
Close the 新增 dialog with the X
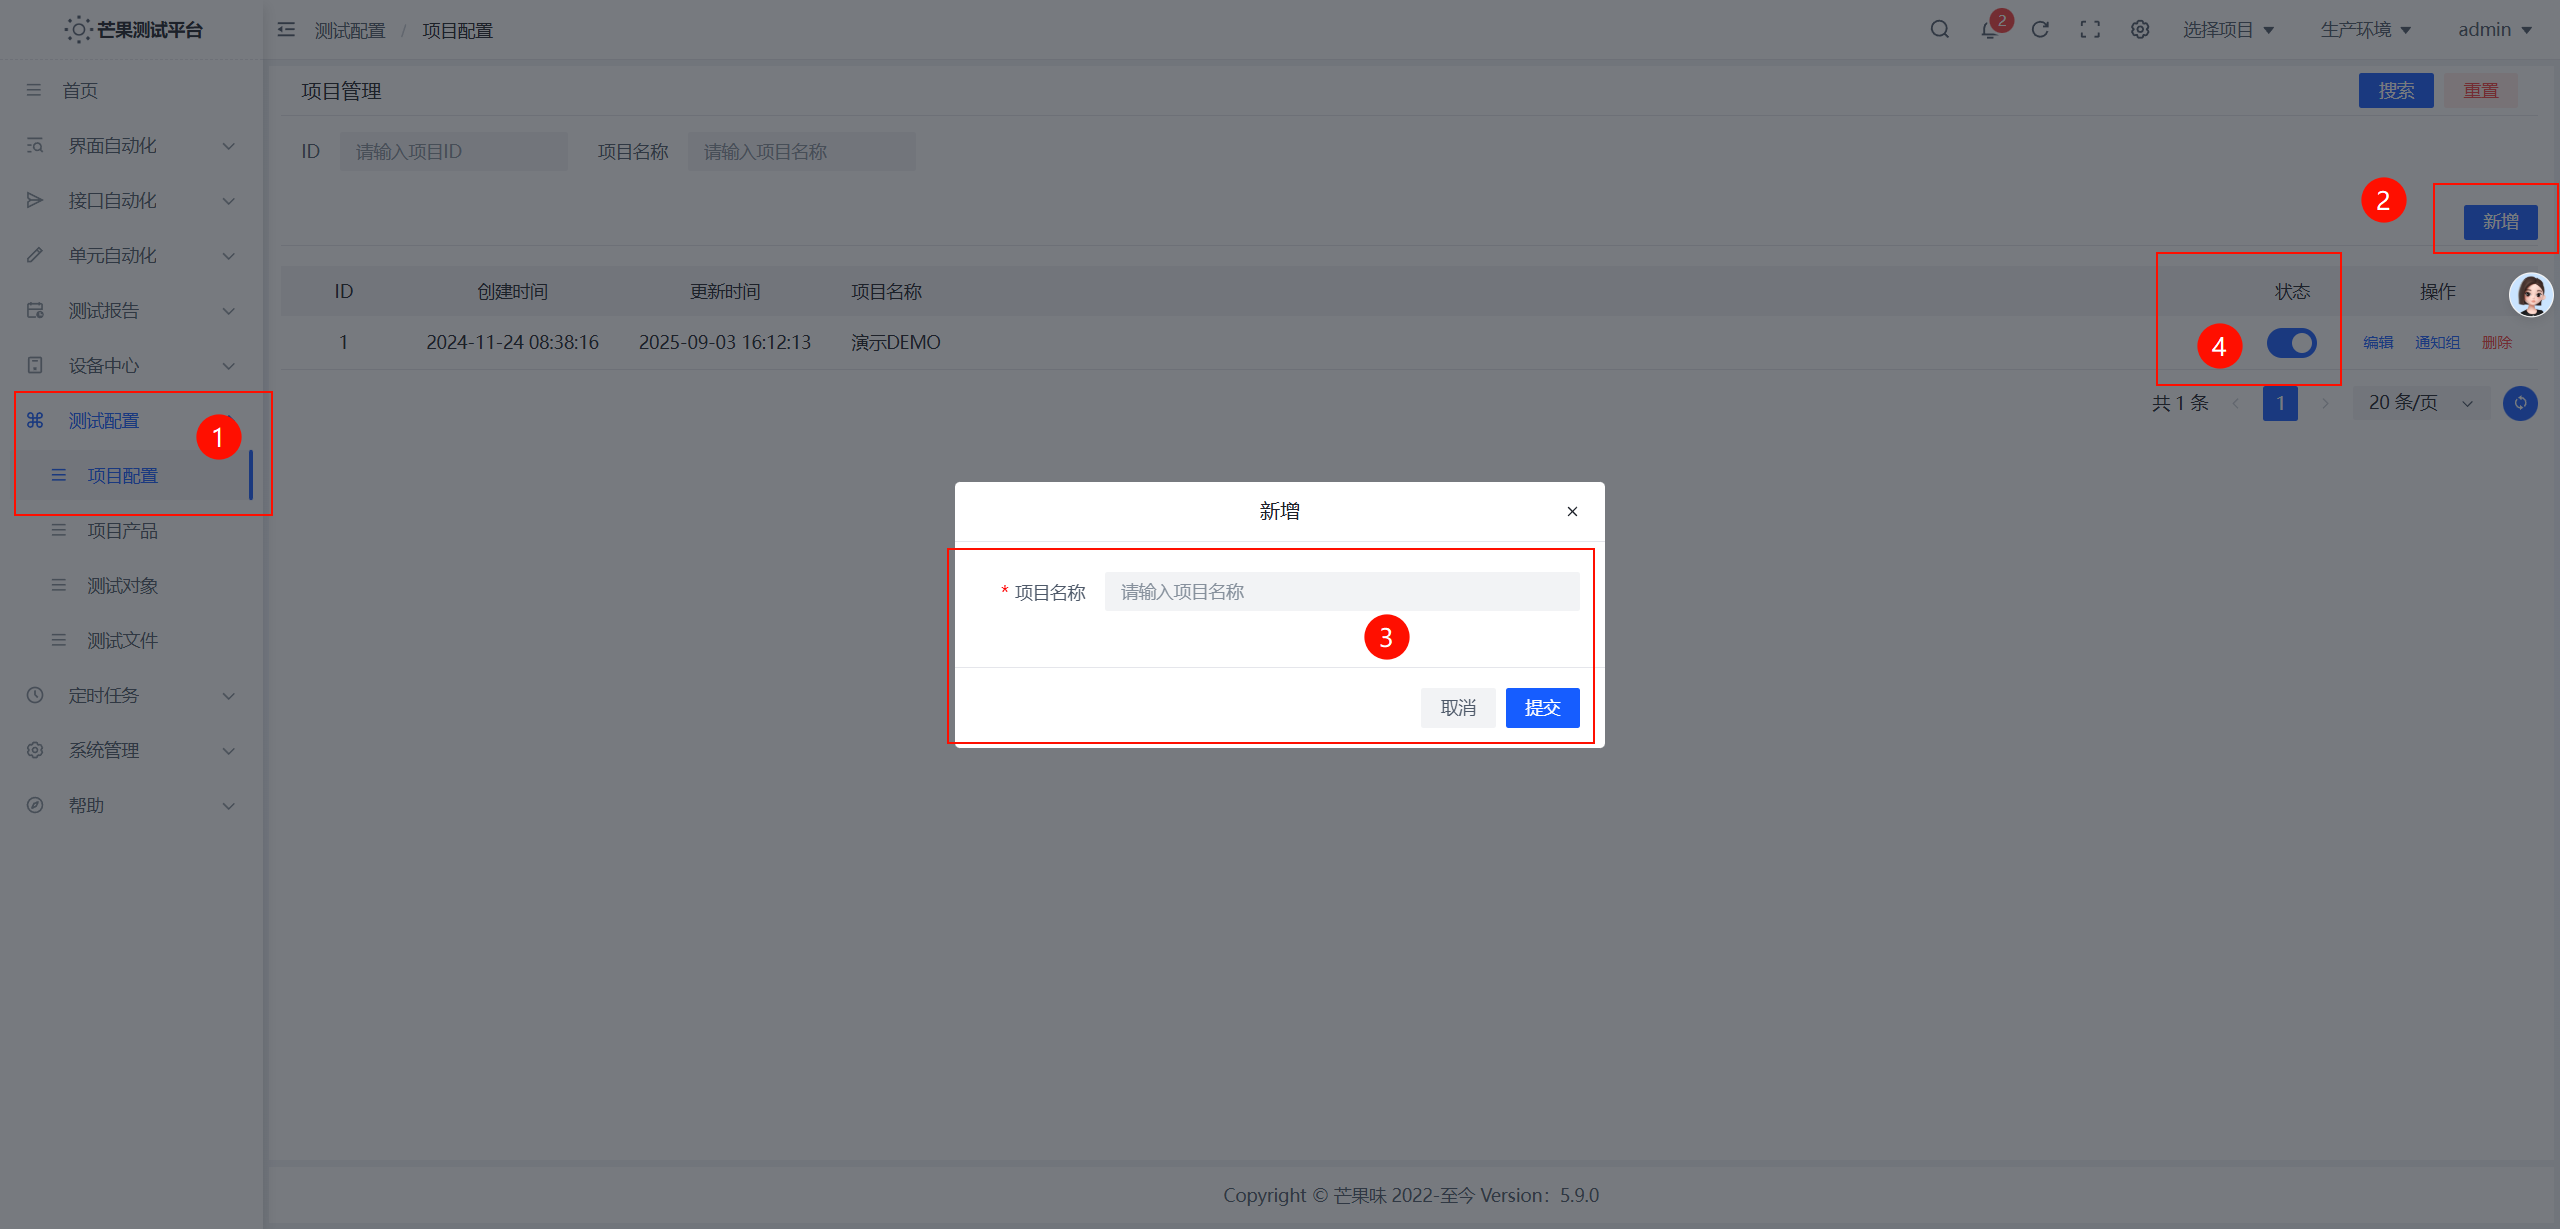coord(1572,511)
